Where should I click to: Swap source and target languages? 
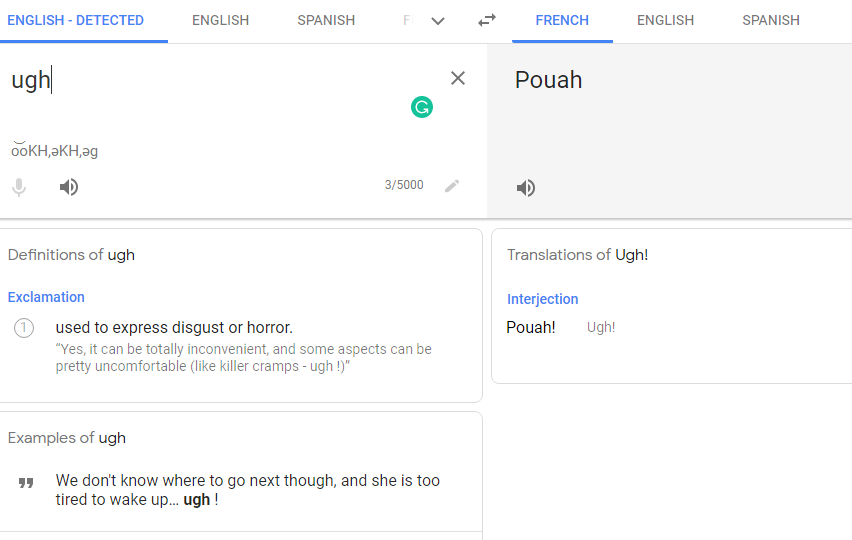click(487, 20)
